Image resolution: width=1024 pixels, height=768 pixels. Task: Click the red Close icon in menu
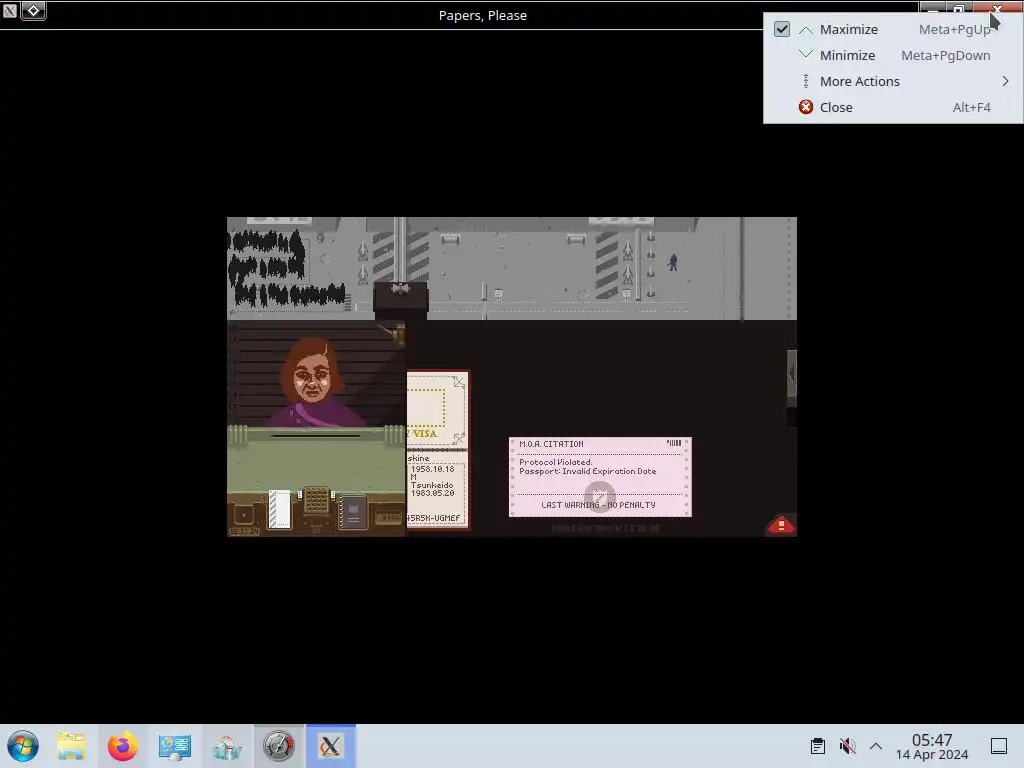(x=806, y=107)
